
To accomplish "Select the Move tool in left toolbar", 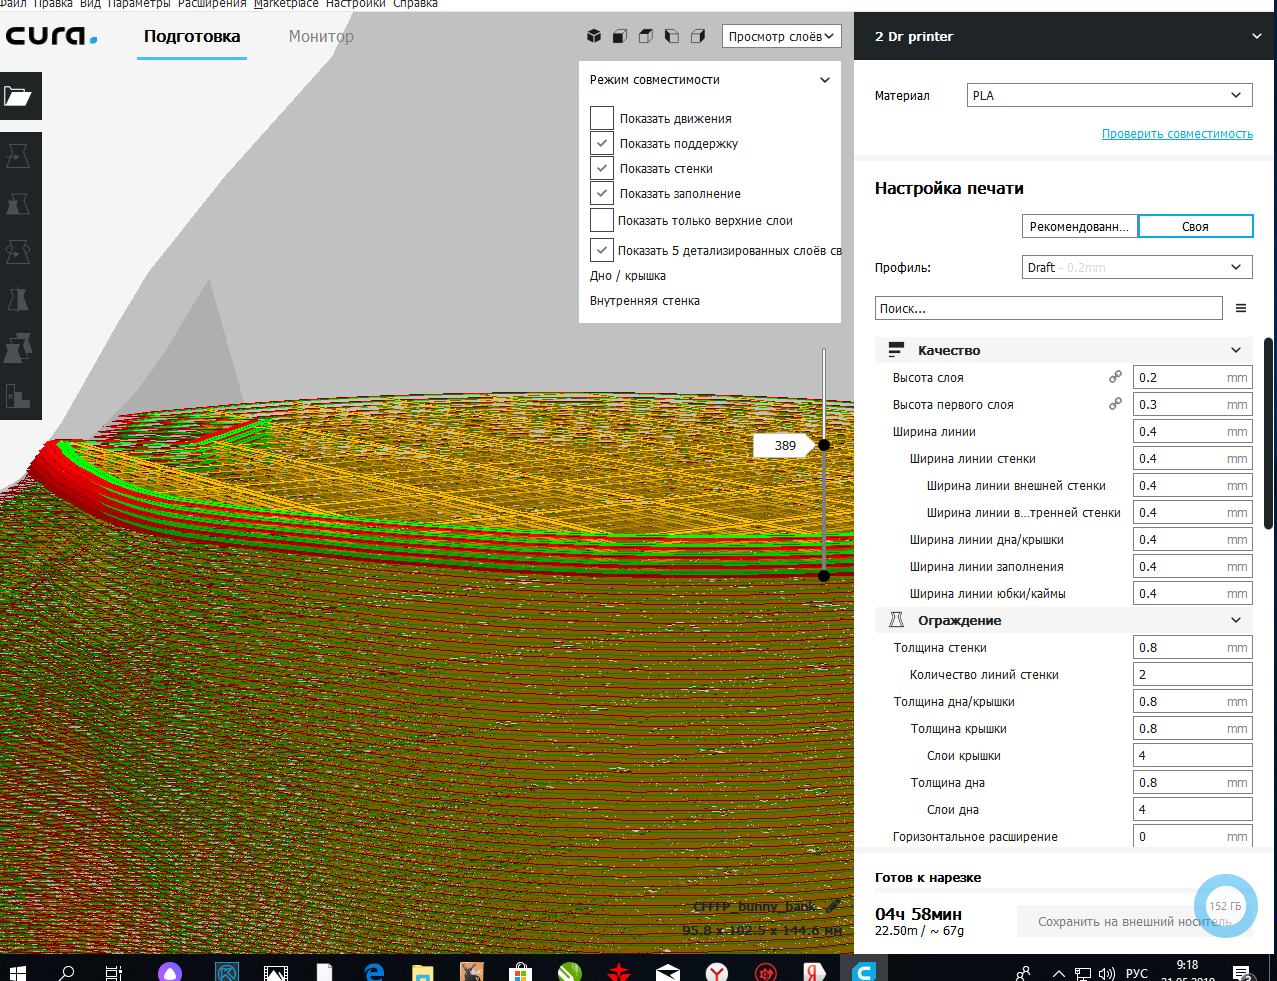I will point(18,156).
